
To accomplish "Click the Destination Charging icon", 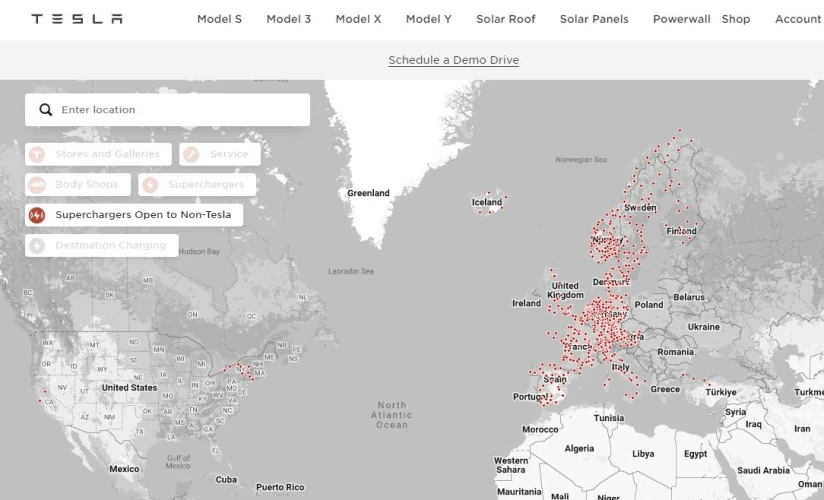I will click(37, 245).
